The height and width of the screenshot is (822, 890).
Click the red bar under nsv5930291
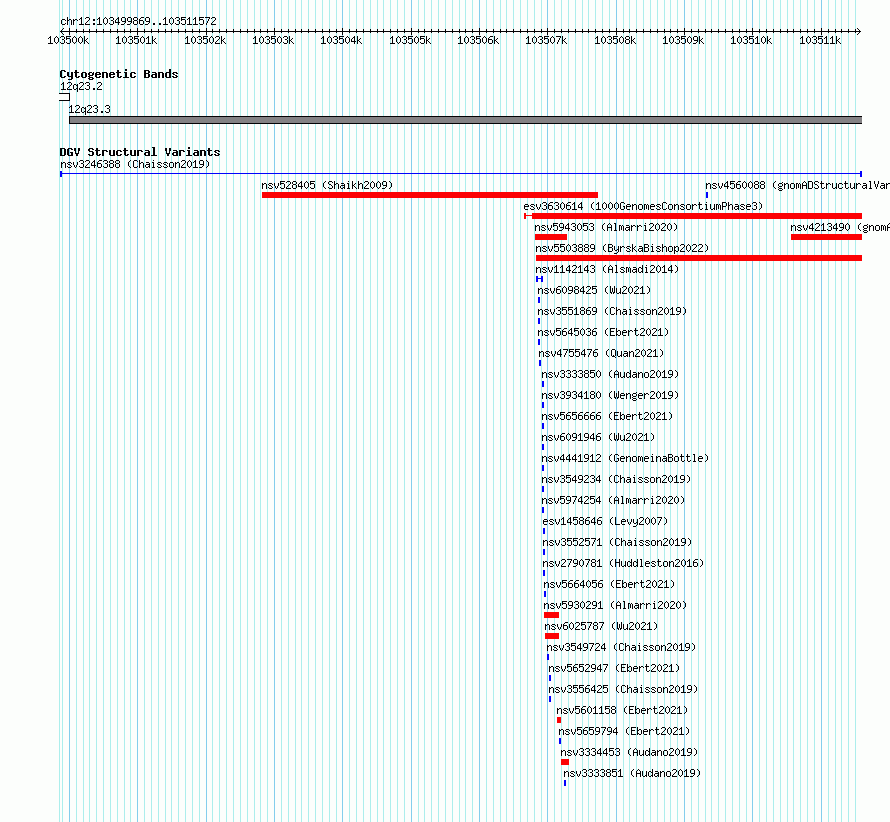click(551, 615)
